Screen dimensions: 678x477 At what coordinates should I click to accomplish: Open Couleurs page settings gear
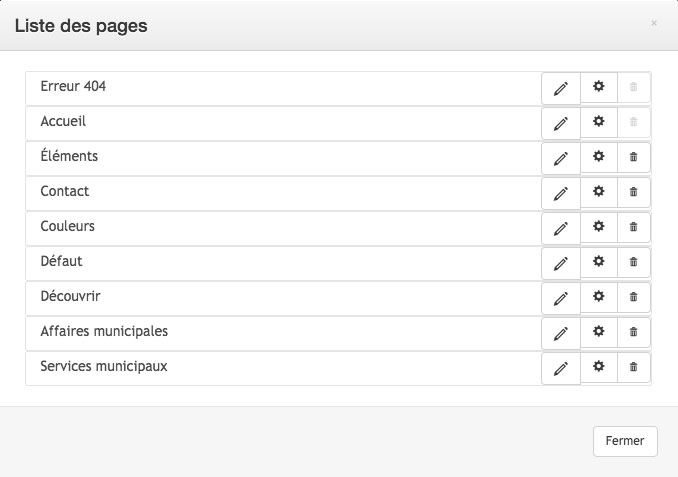(x=598, y=227)
